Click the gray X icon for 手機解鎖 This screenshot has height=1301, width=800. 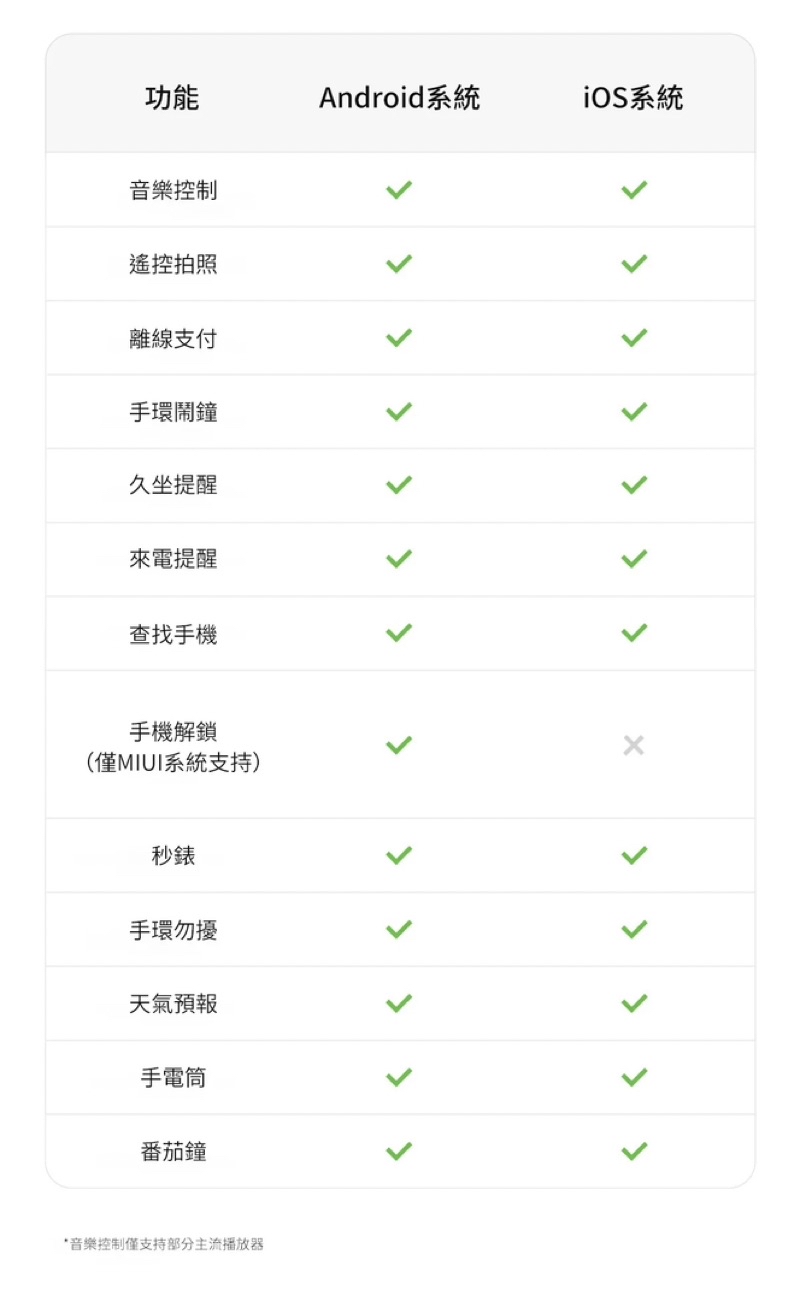point(634,745)
